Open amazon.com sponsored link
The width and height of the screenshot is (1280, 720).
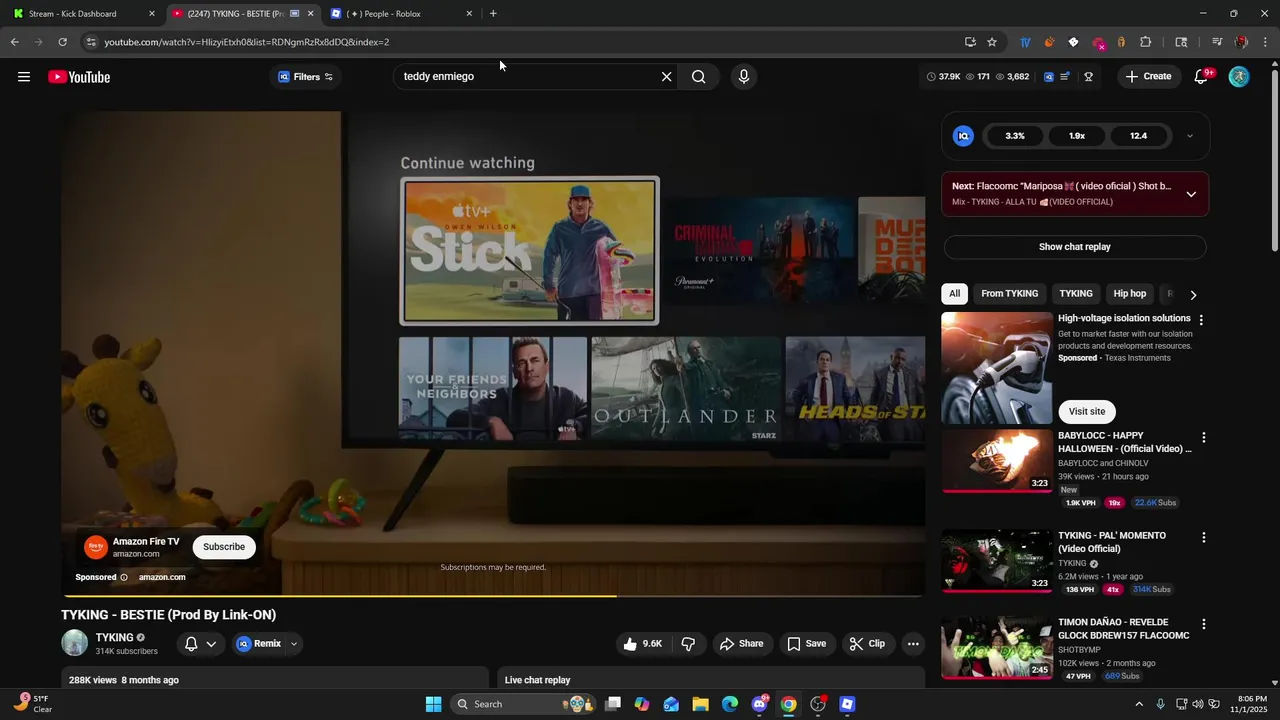tap(162, 577)
